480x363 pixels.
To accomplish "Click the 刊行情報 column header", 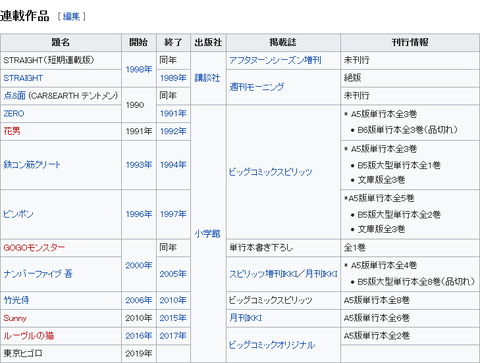I will [x=410, y=42].
